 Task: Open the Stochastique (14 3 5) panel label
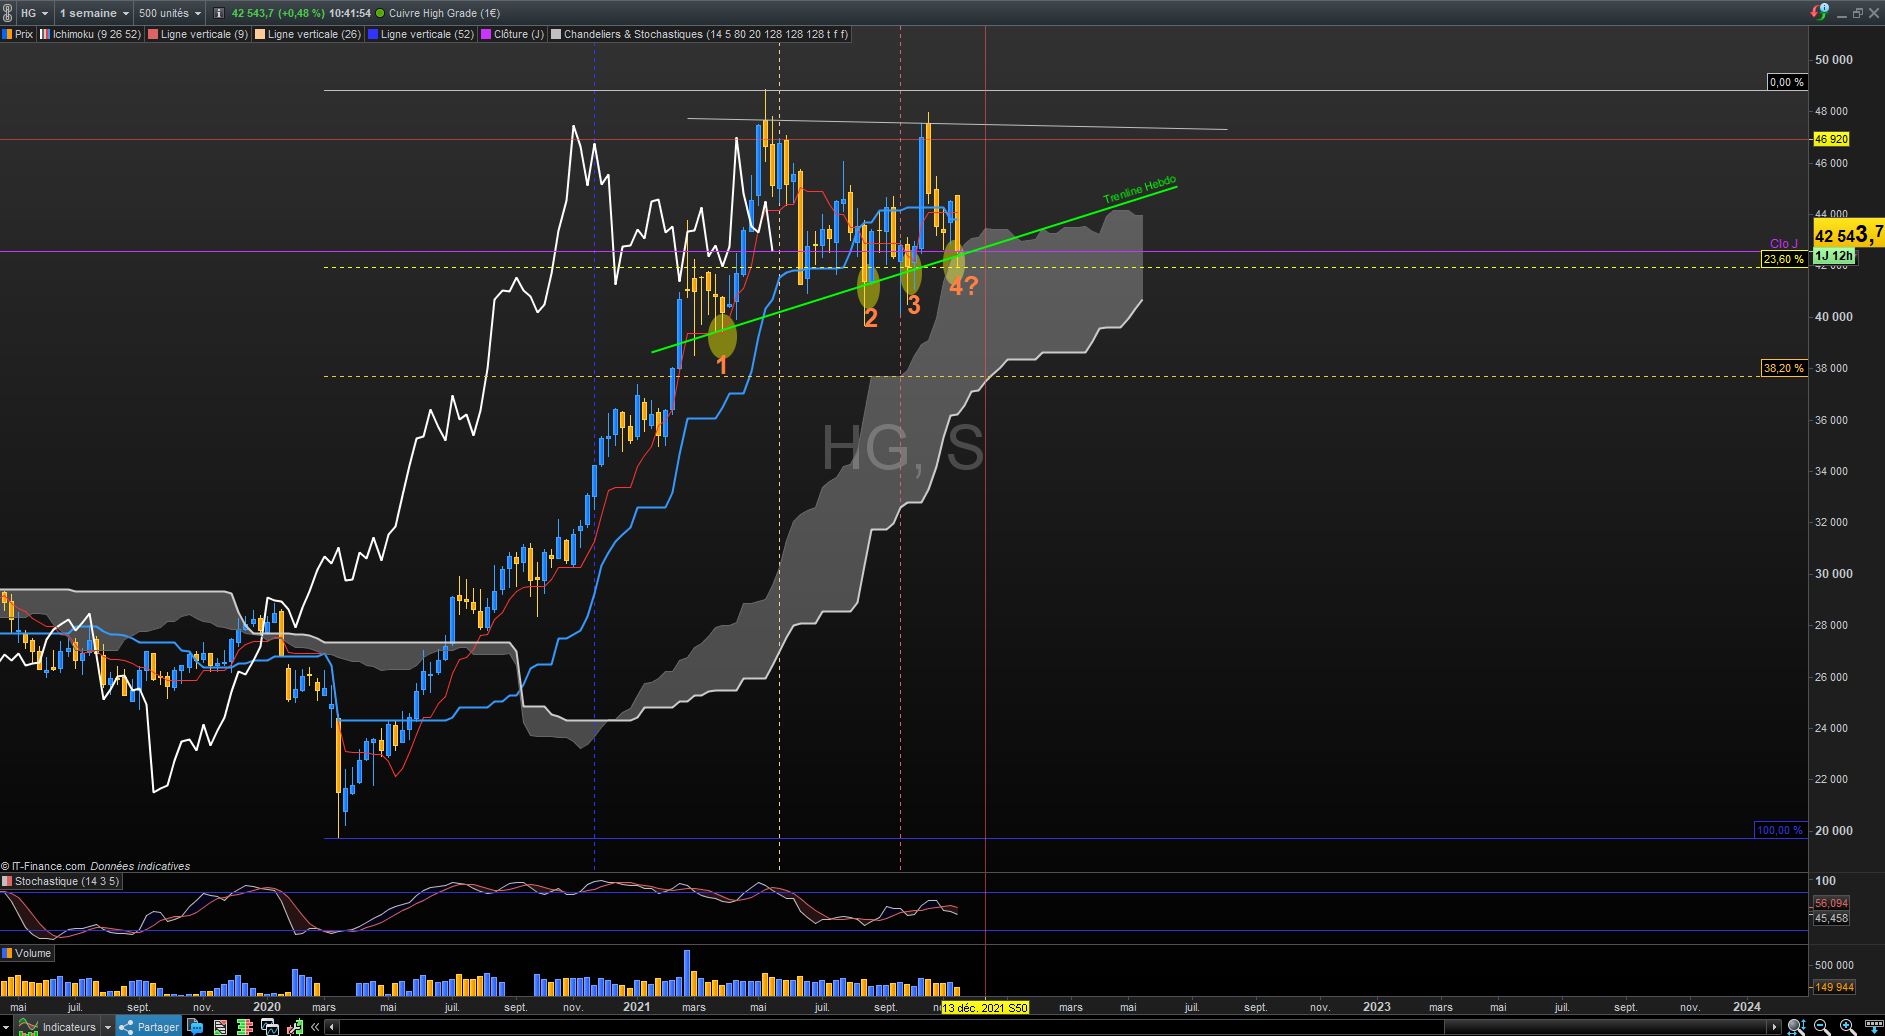(60, 881)
